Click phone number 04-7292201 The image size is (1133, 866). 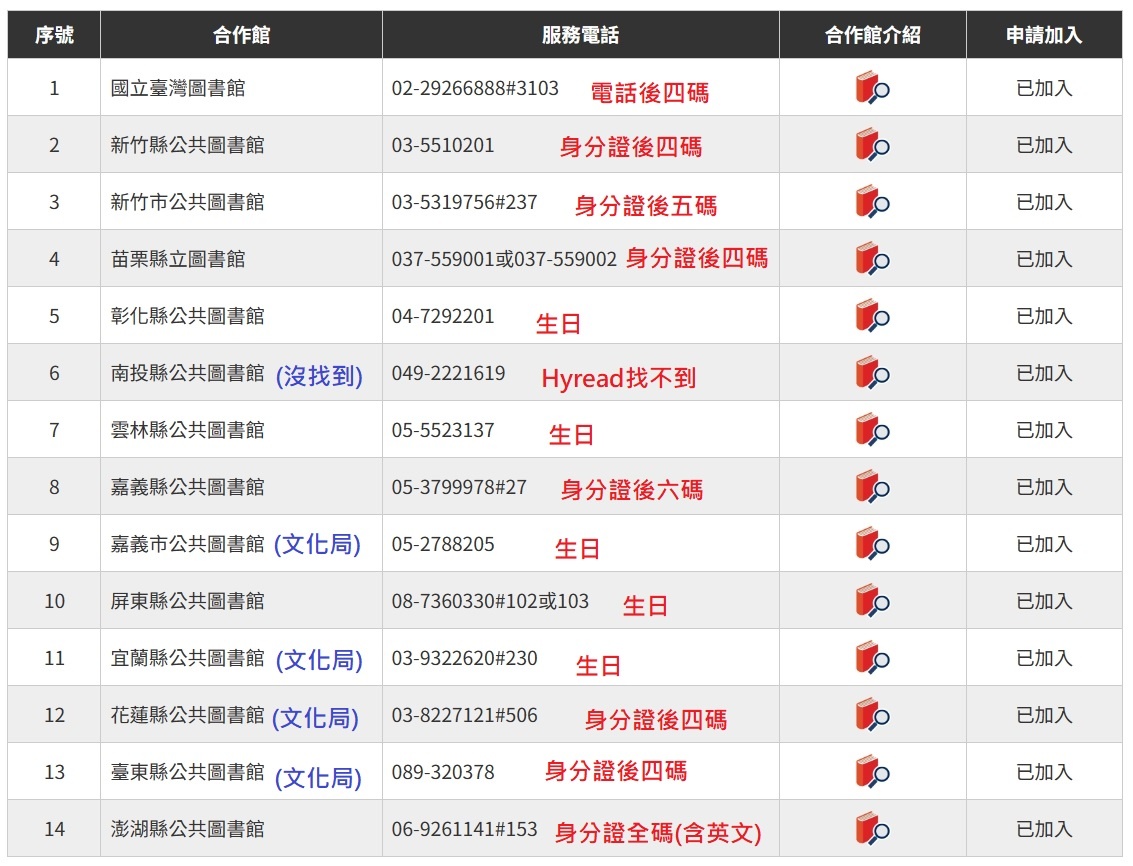443,317
